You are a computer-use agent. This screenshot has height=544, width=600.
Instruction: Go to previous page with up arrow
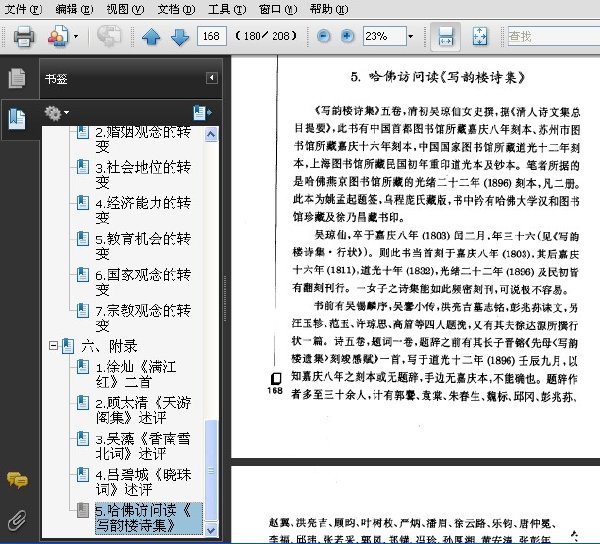coord(151,37)
